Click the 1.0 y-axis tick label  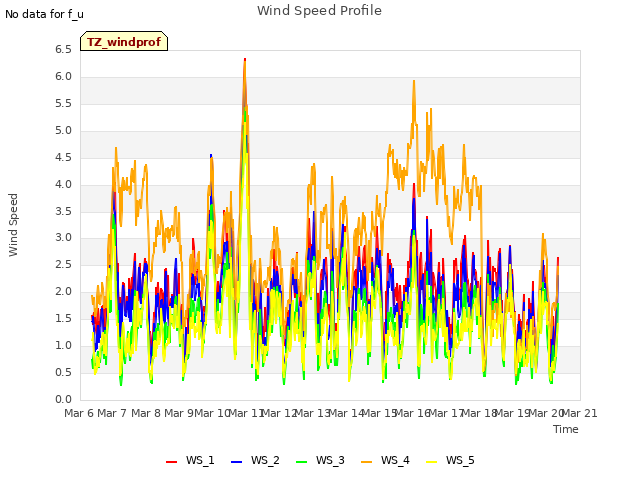click(63, 345)
